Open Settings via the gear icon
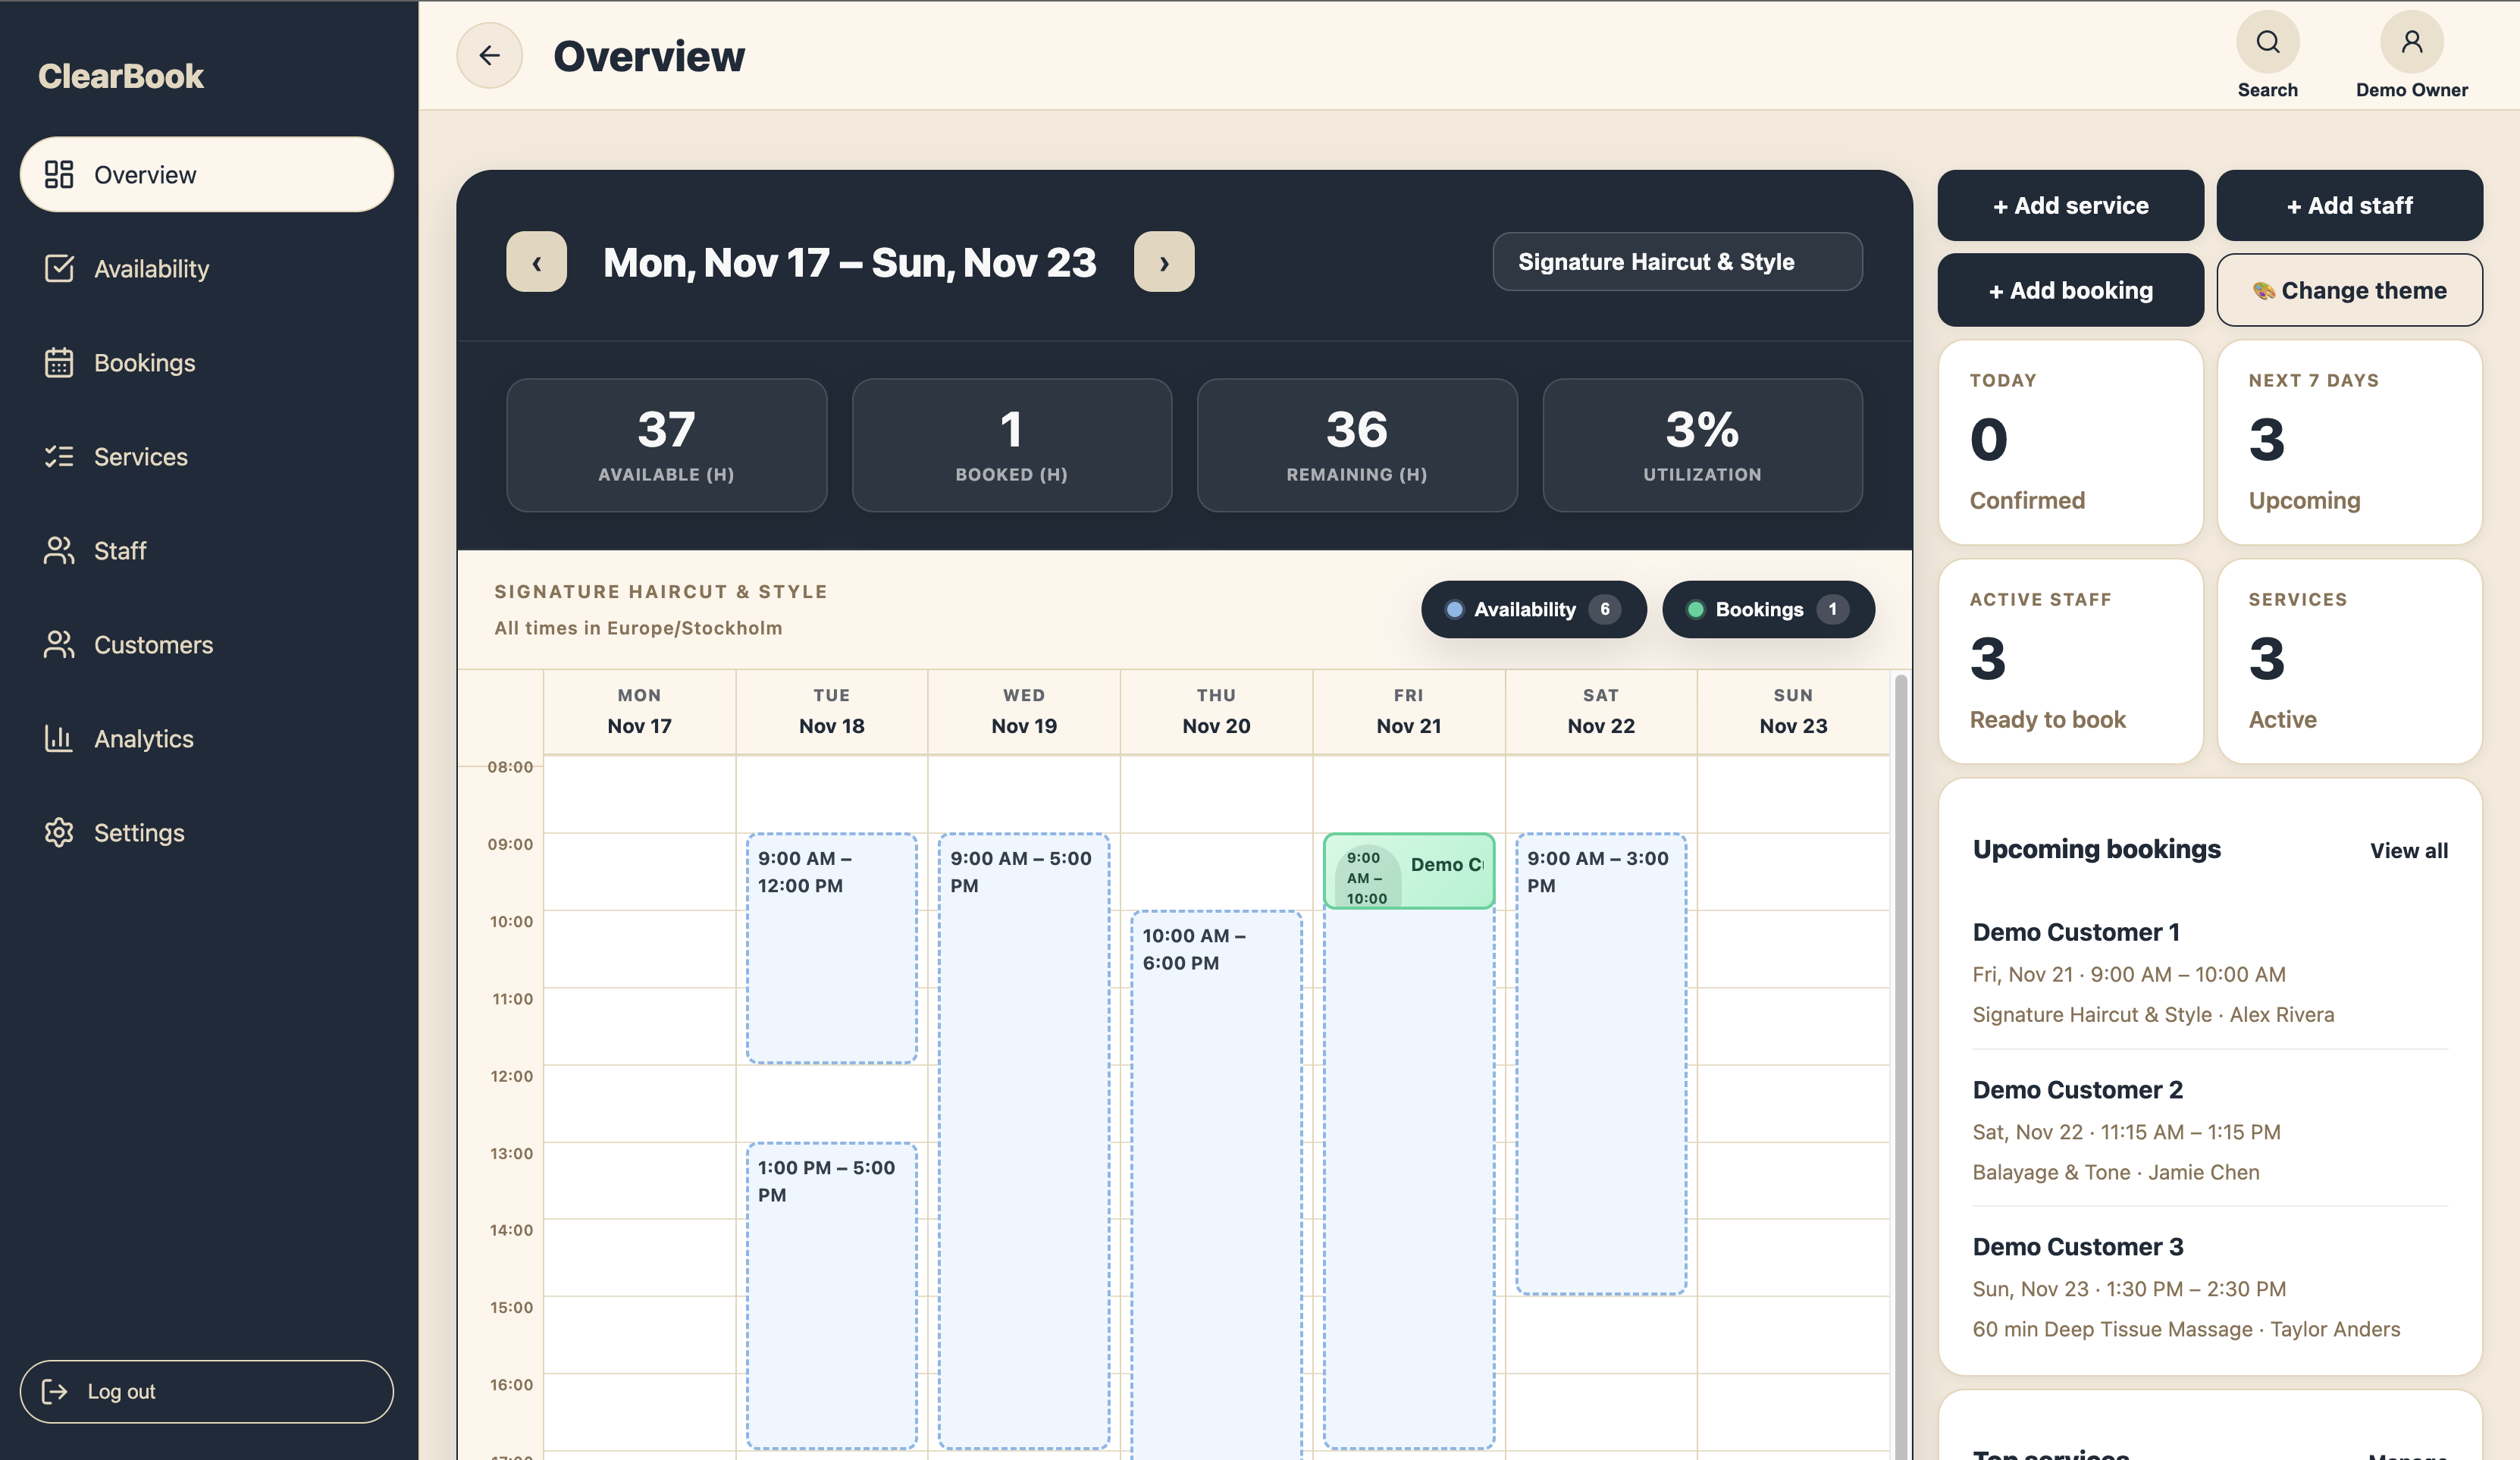This screenshot has width=2520, height=1460. [60, 832]
